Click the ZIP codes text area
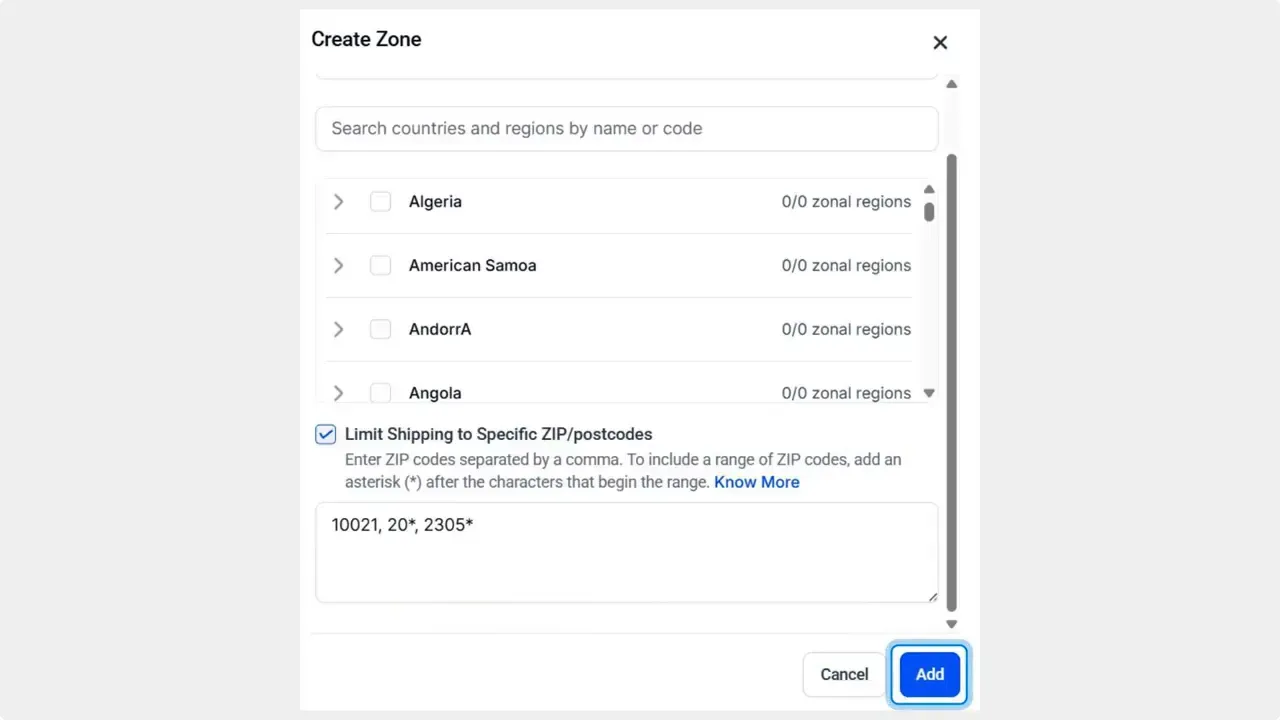 [x=626, y=552]
